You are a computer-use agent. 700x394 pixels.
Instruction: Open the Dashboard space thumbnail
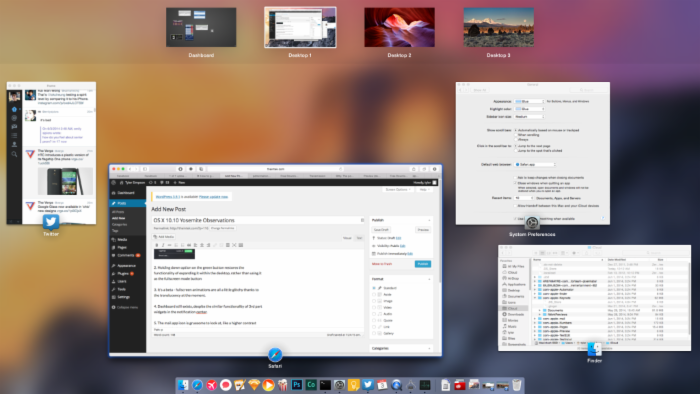pos(201,27)
